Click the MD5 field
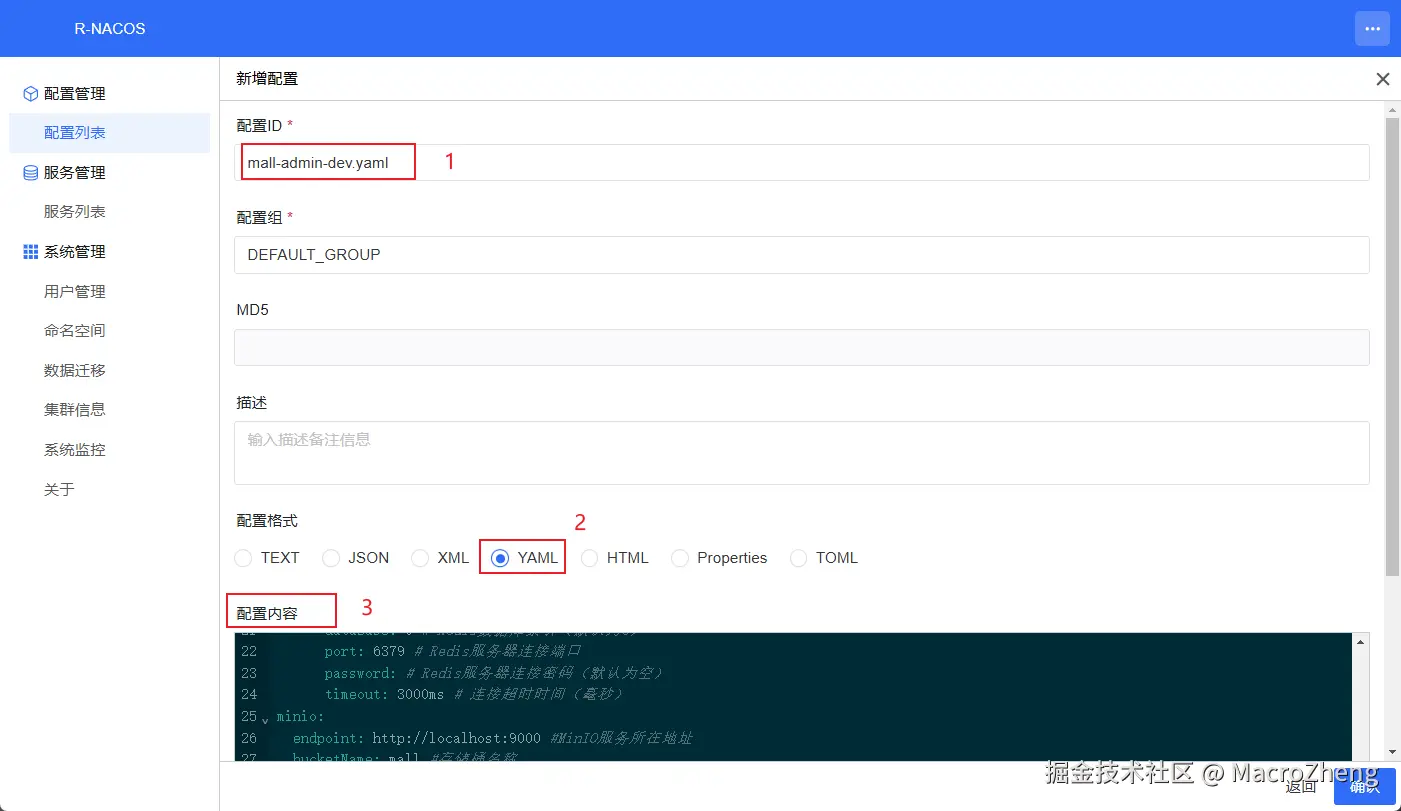Viewport: 1401px width, 811px height. click(x=801, y=347)
